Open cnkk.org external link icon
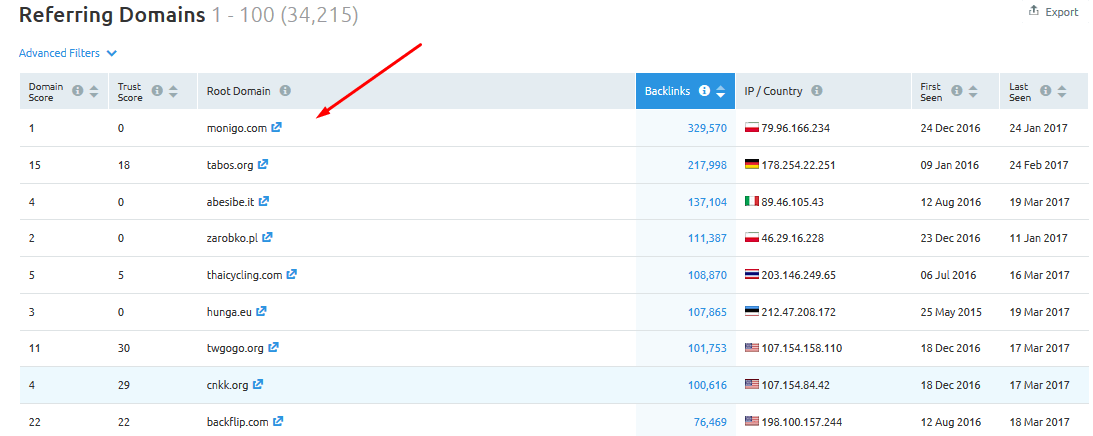This screenshot has height=436, width=1093. pyautogui.click(x=258, y=384)
